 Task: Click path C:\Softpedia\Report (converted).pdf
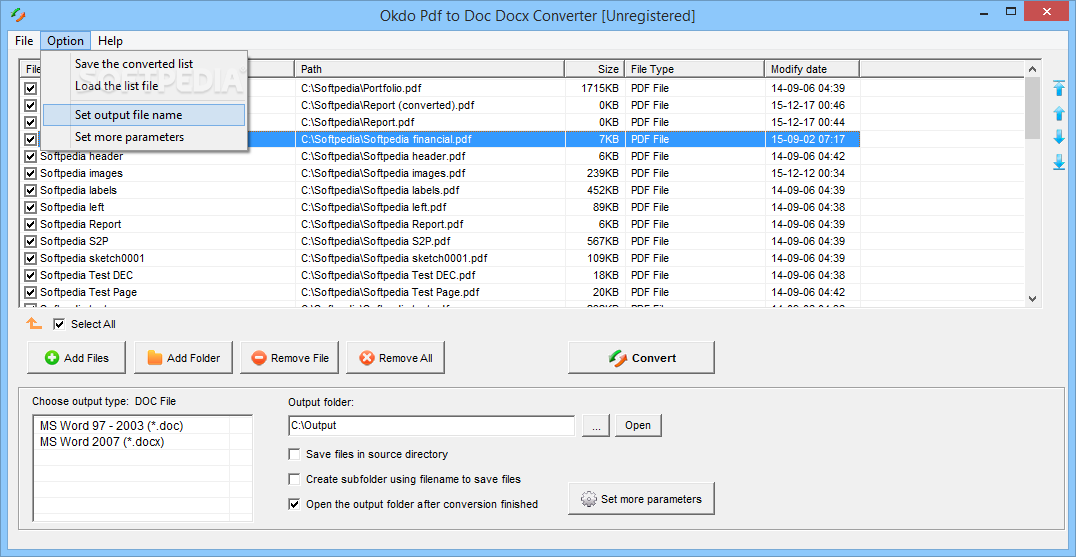(x=388, y=106)
